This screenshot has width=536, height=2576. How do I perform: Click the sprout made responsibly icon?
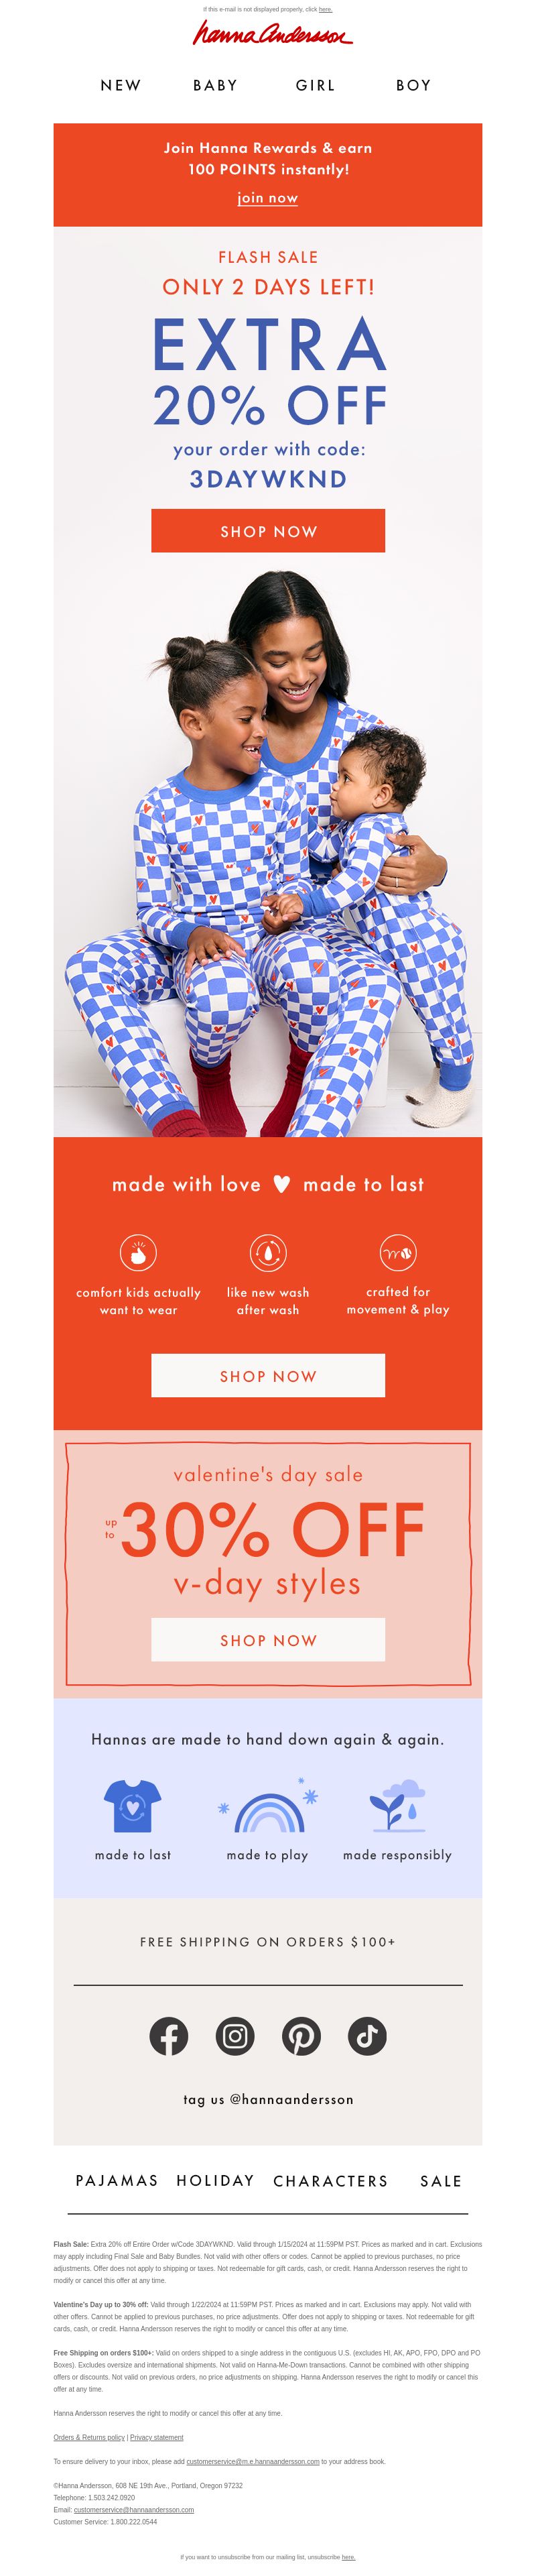[397, 1805]
